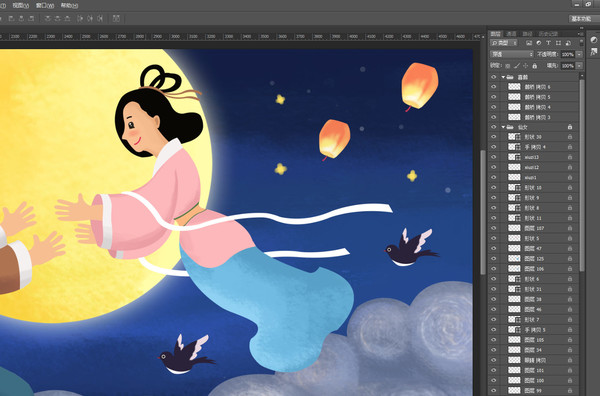Screen dimensions: 600x396
Task: Click the lock icon on 图层 107 layer
Action: point(570,228)
